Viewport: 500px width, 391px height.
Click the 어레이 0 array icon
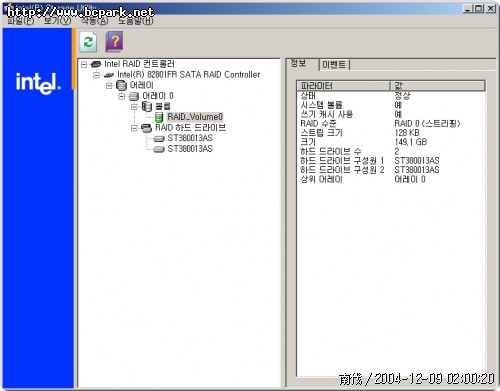tap(134, 96)
